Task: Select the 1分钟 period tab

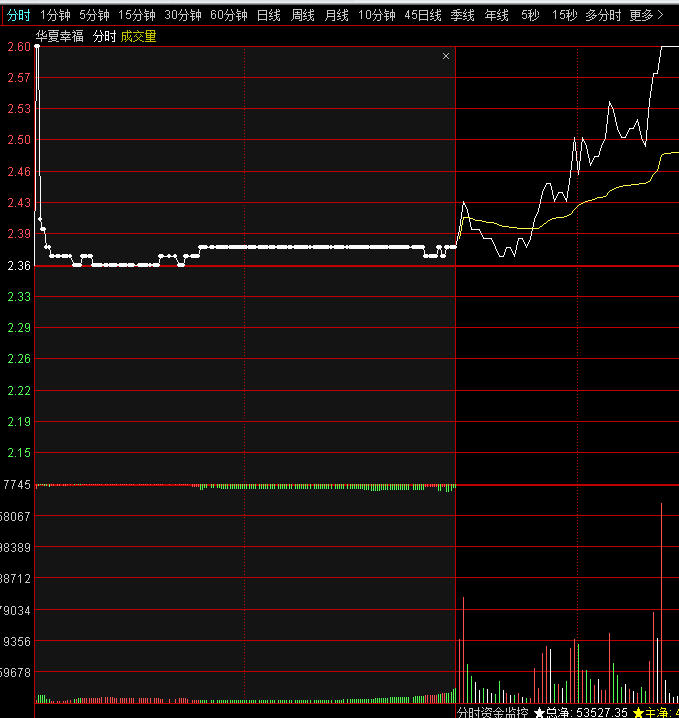Action: 55,15
